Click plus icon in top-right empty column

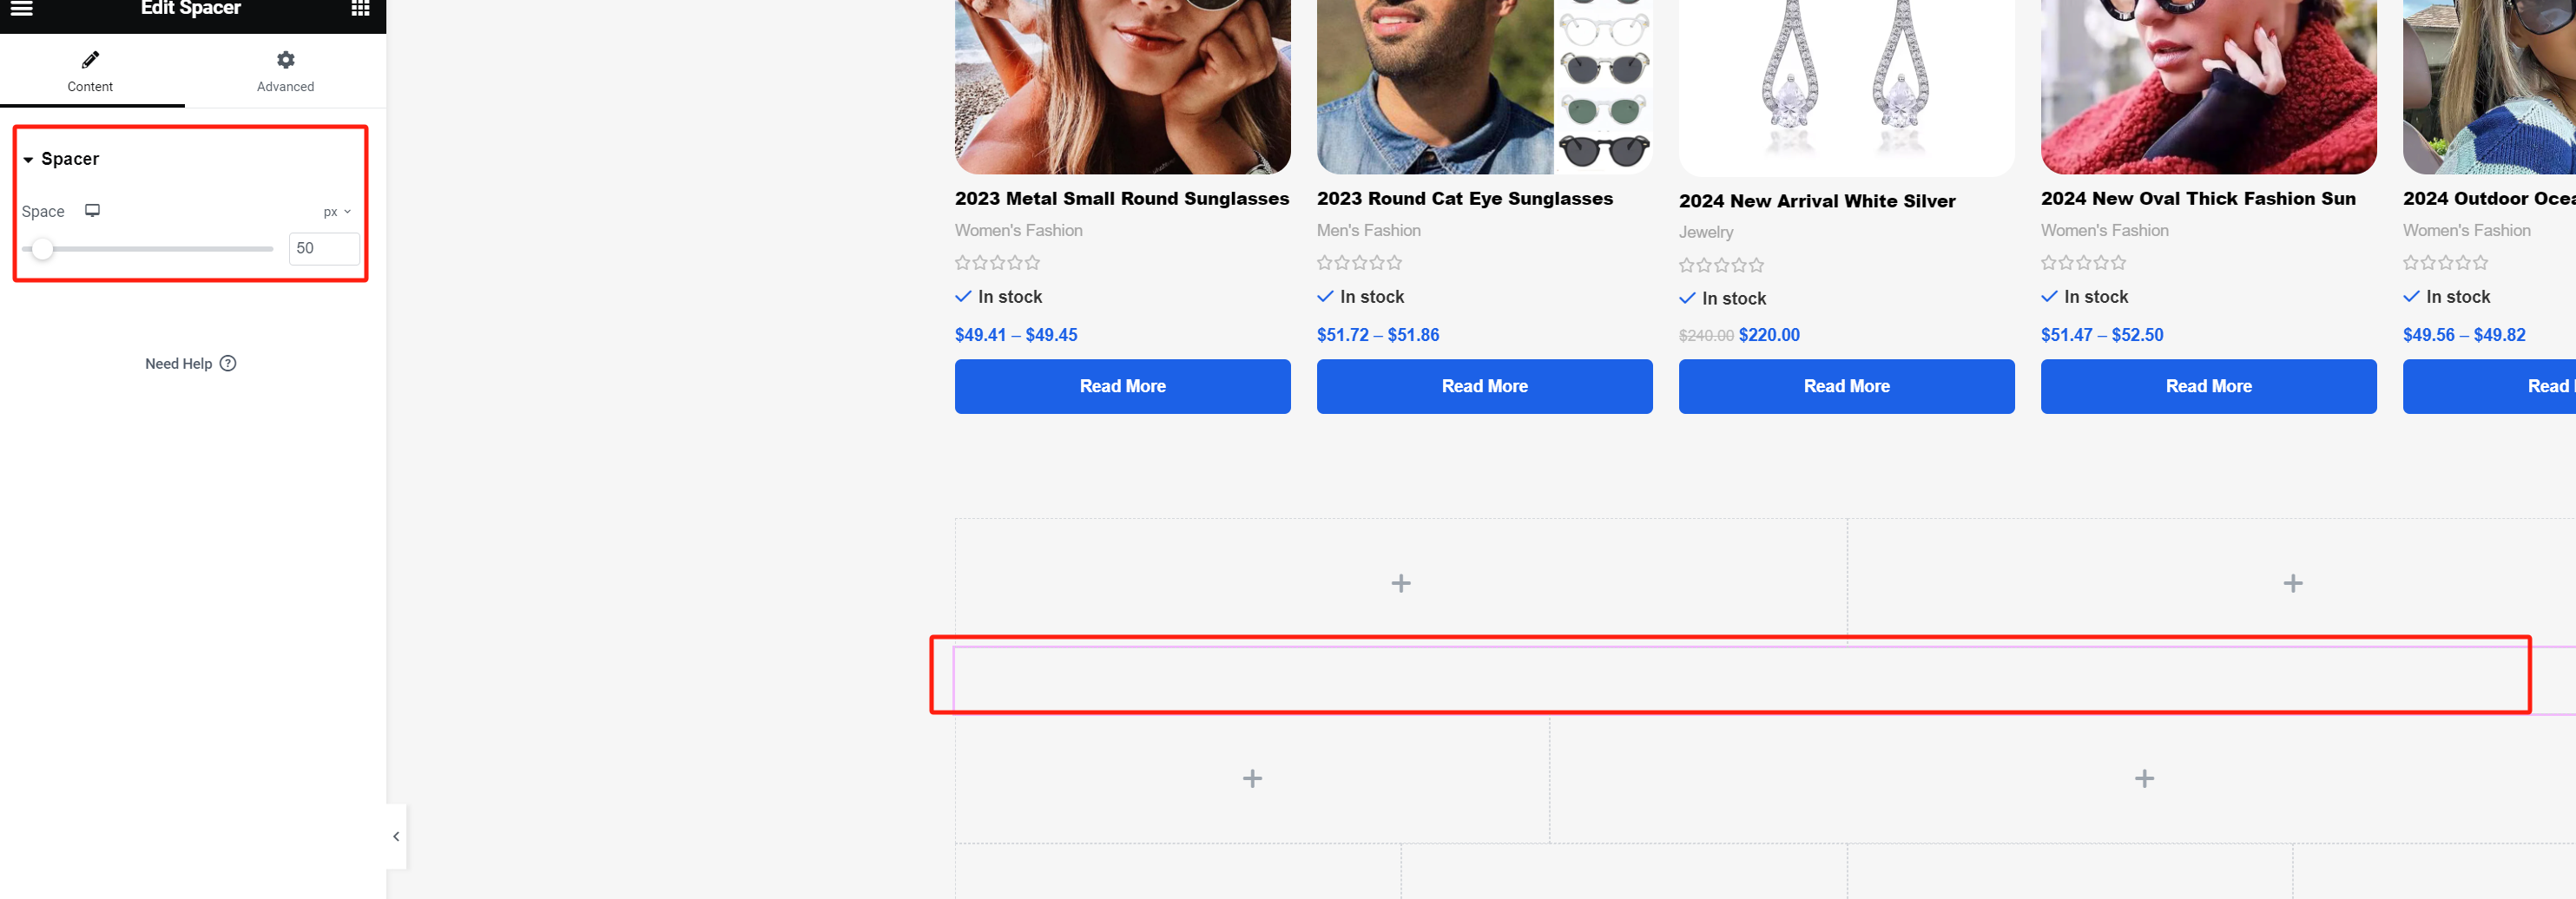click(2292, 583)
